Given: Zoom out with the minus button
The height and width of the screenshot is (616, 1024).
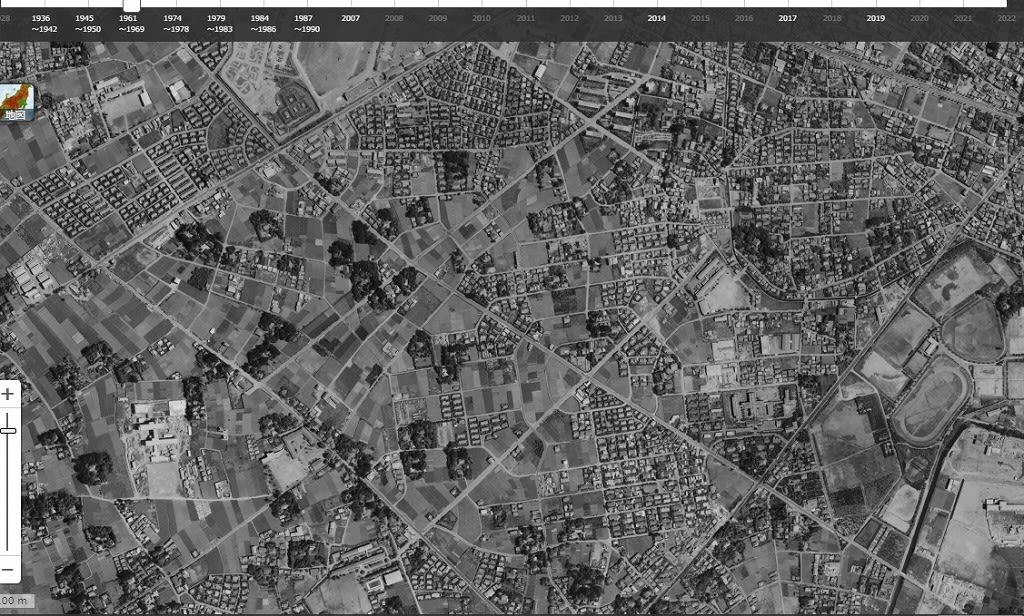Looking at the screenshot, I should coord(8,570).
